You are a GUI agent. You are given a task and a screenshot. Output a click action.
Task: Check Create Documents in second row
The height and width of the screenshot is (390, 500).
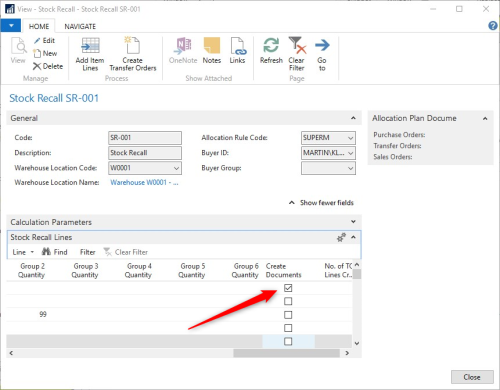(x=288, y=301)
